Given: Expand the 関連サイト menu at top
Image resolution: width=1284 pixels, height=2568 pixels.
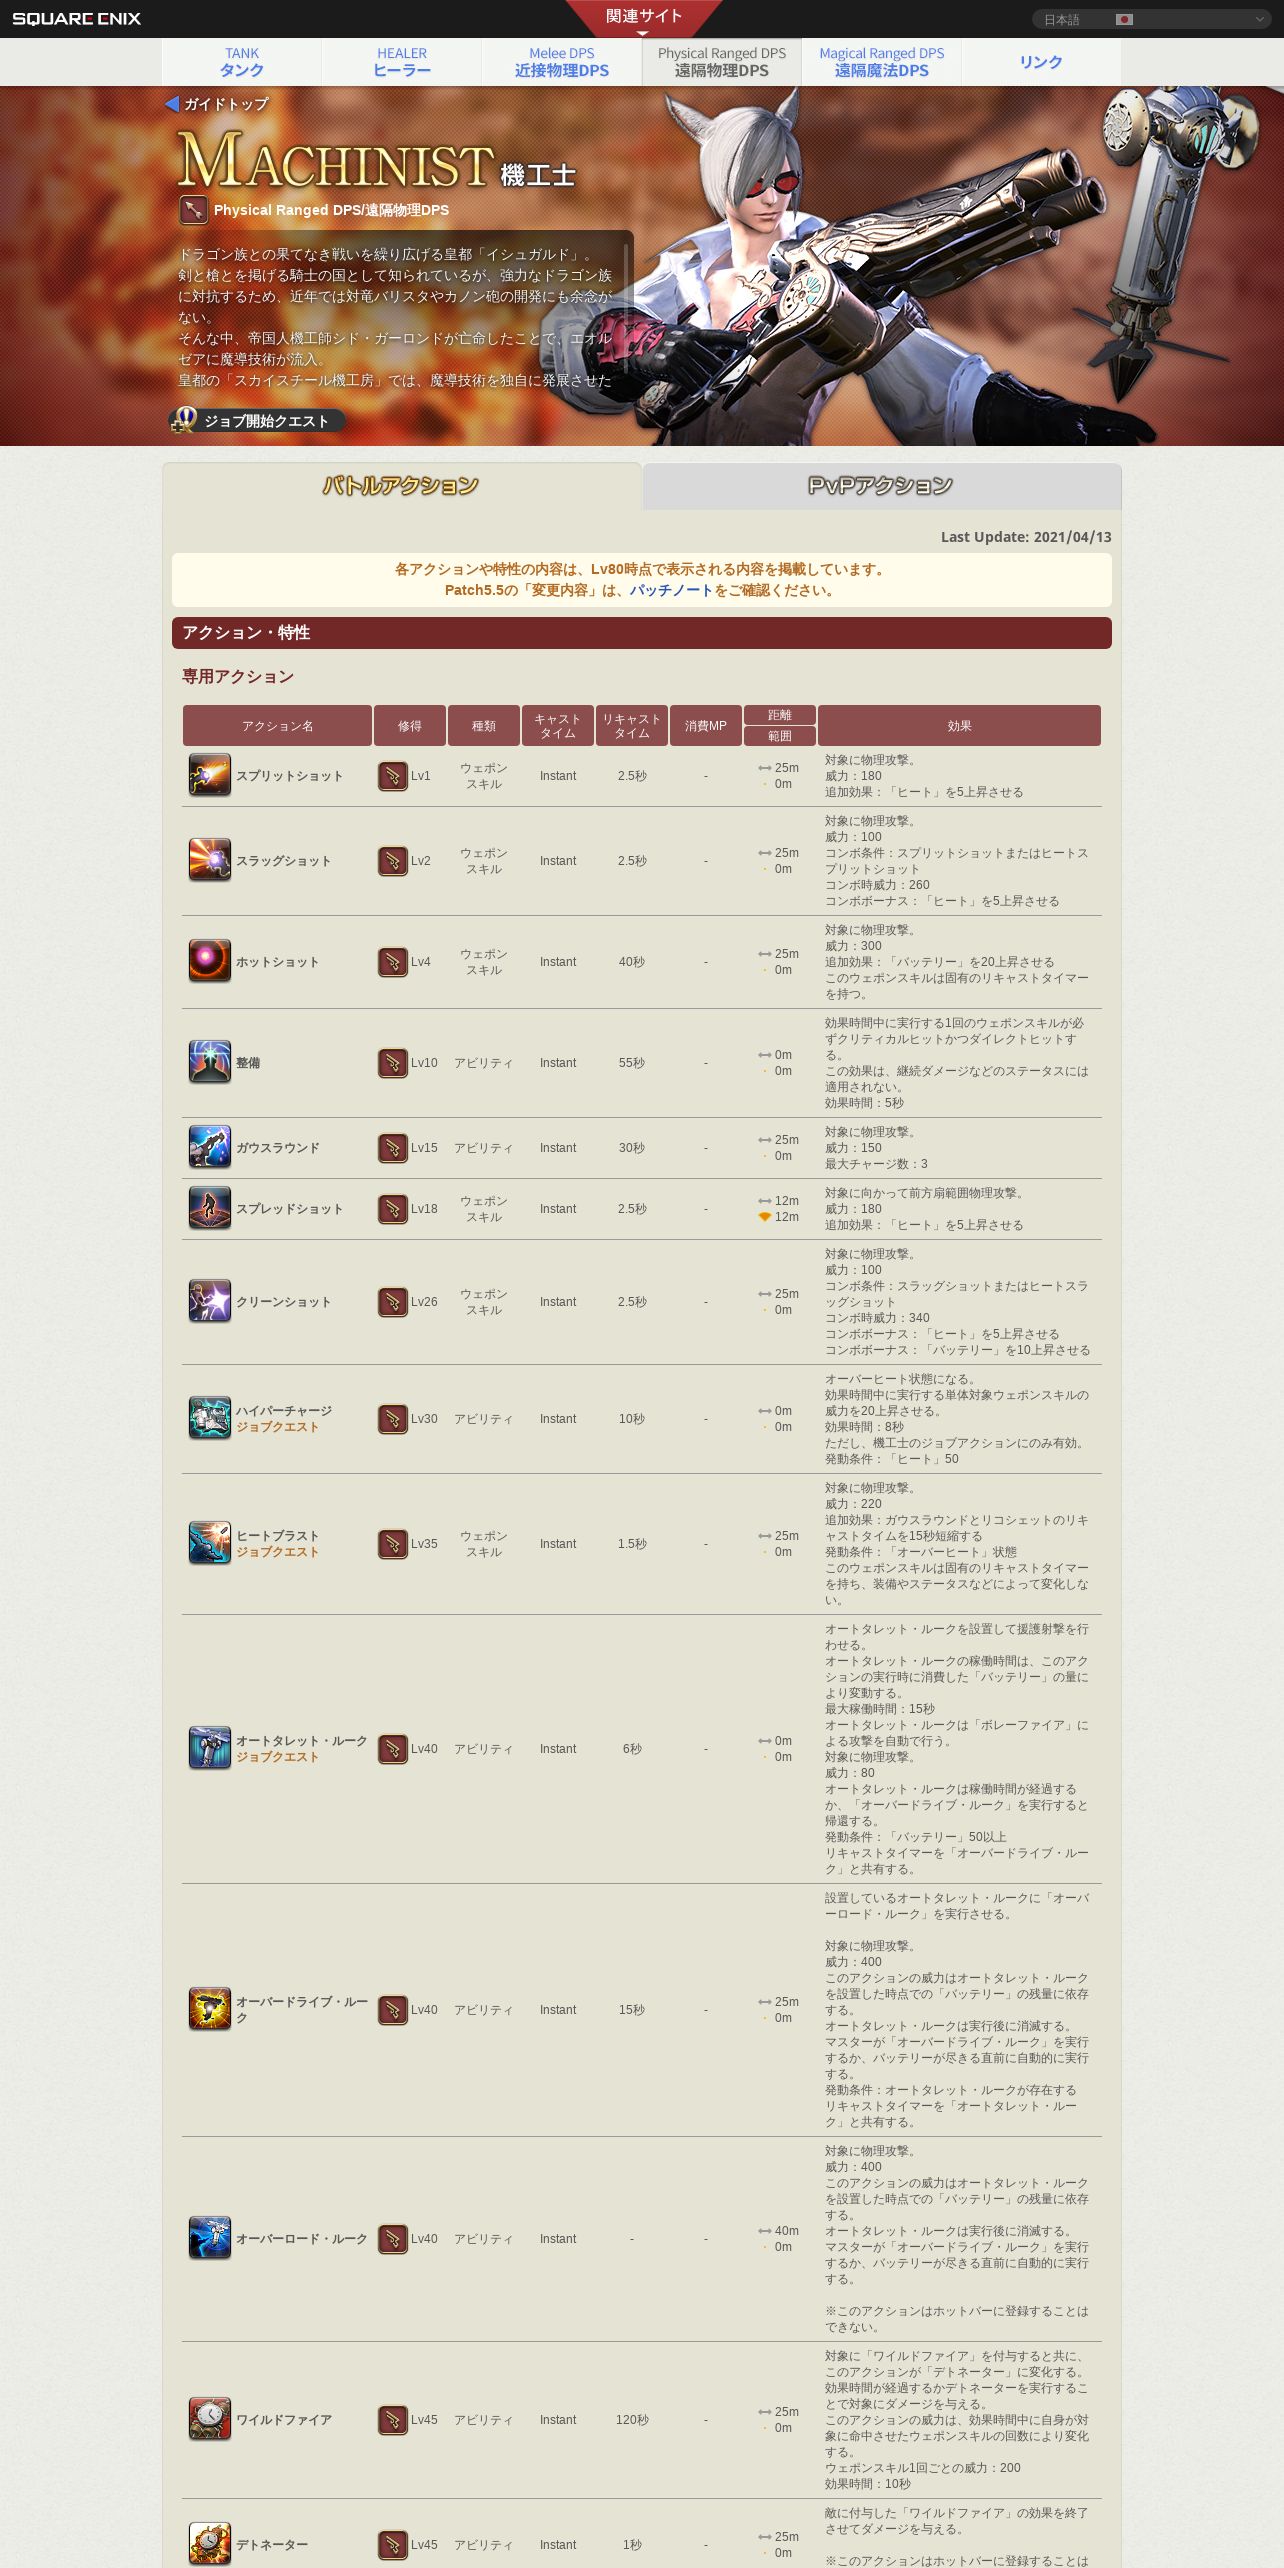Looking at the screenshot, I should (643, 18).
